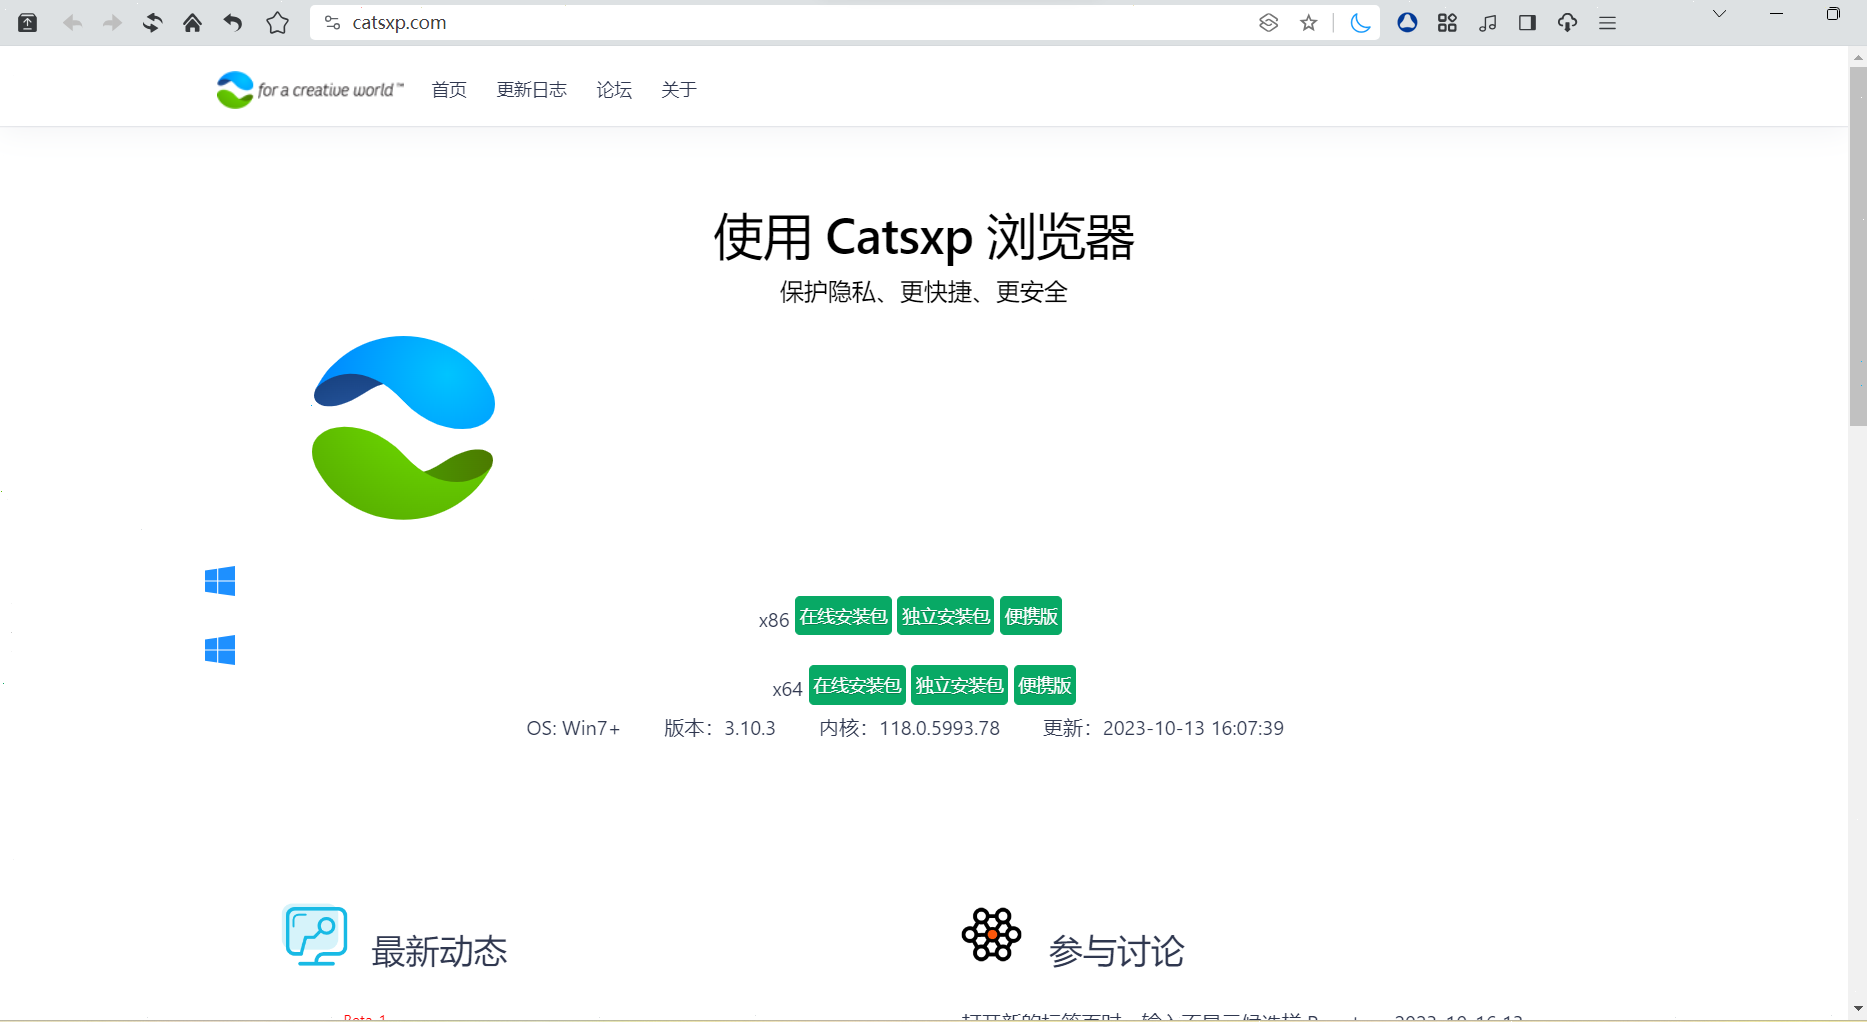The width and height of the screenshot is (1867, 1022).
Task: Open the browser main menu
Action: (x=1608, y=23)
